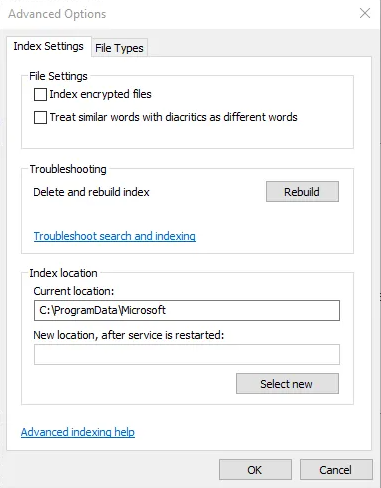The height and width of the screenshot is (488, 381).
Task: Close the Advanced Options dialog
Action: (x=365, y=14)
